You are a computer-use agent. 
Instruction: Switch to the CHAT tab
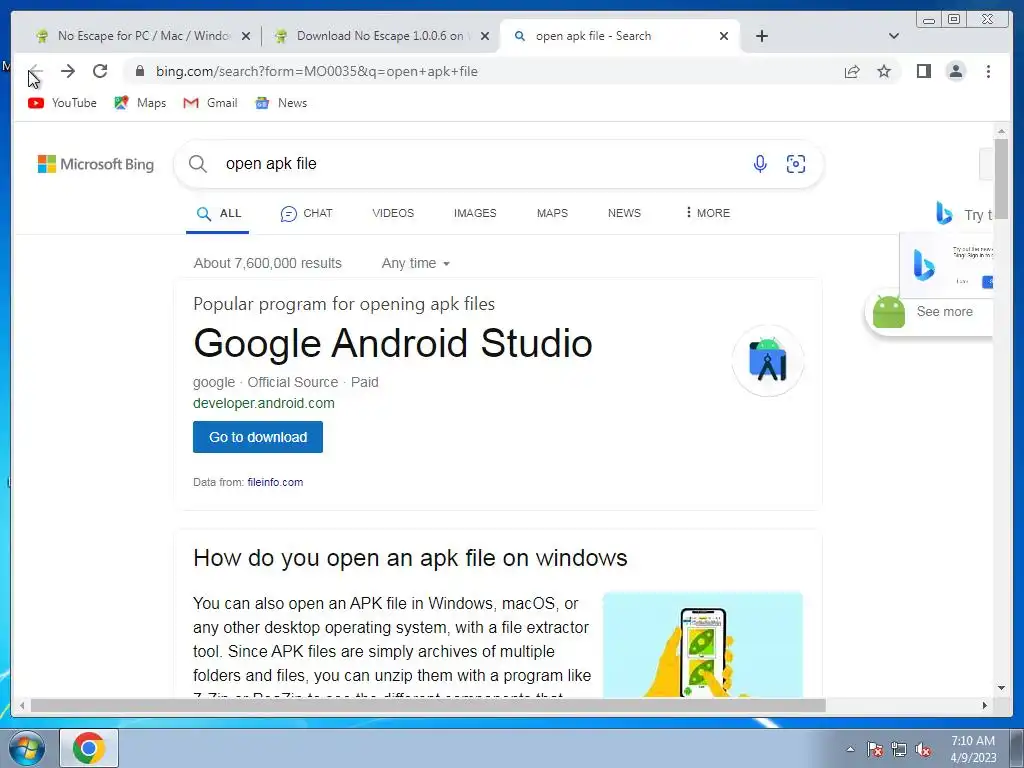click(306, 214)
